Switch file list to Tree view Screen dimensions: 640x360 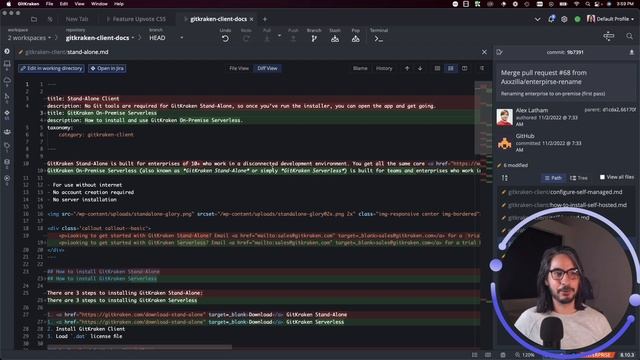(579, 178)
